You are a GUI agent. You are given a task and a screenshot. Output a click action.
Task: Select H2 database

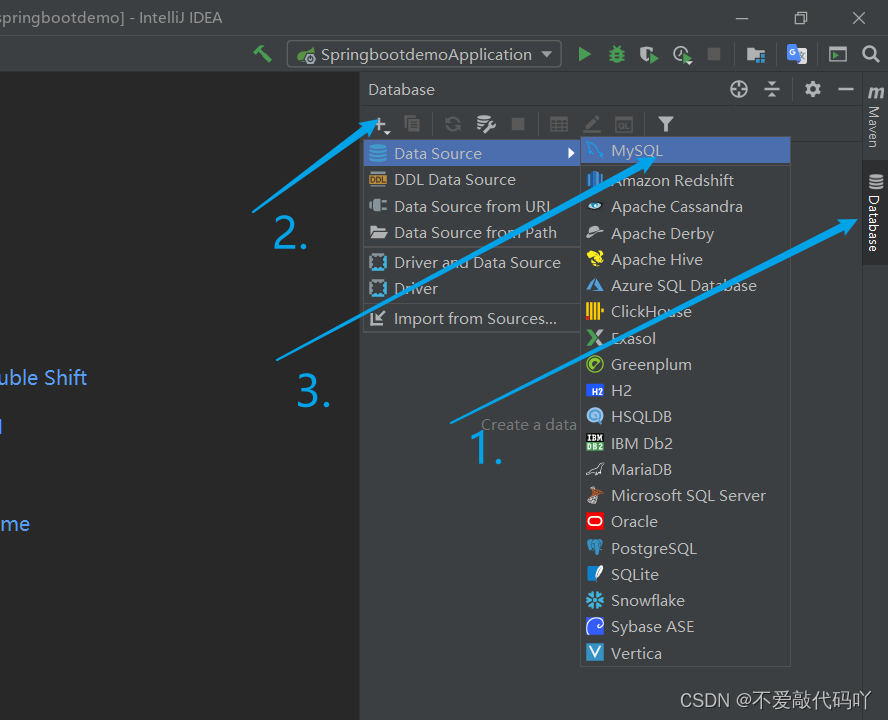click(685, 390)
